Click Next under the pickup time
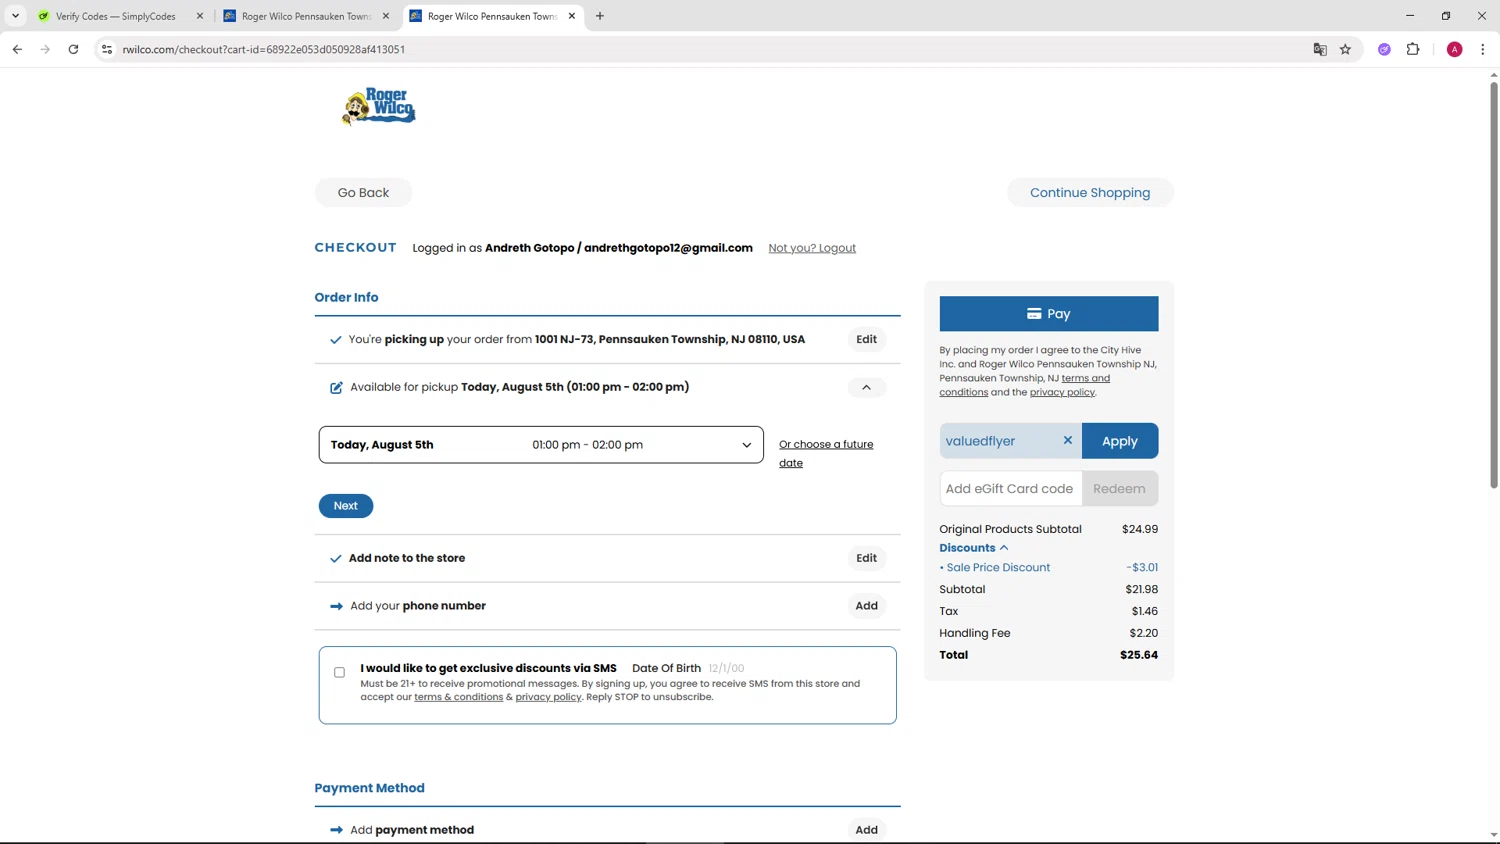 tap(346, 506)
